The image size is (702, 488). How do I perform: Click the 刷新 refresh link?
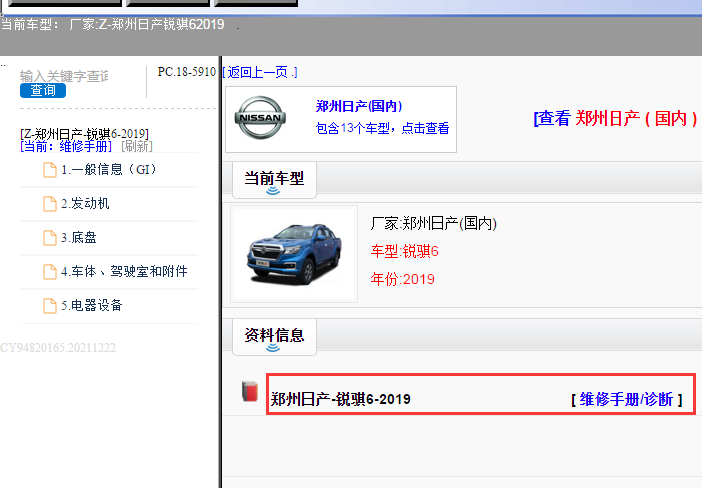[x=137, y=146]
